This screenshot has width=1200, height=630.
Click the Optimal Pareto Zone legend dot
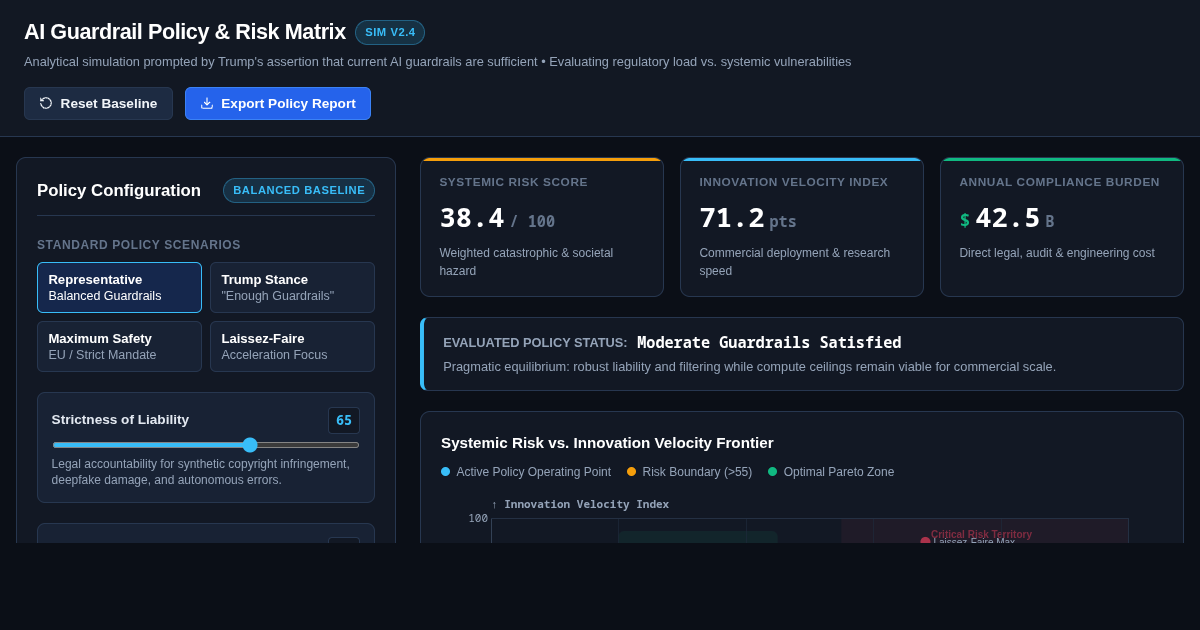[x=773, y=472]
